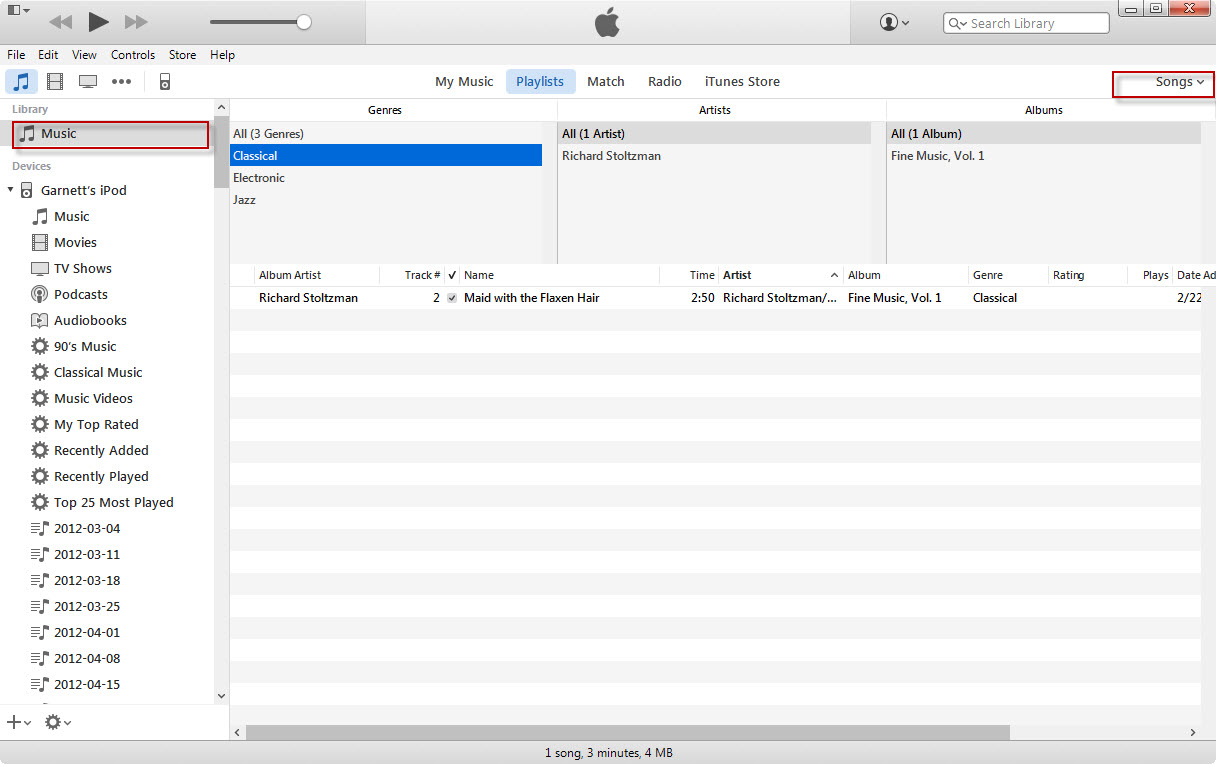The height and width of the screenshot is (764, 1216).
Task: Click the sidebar scroll down arrow
Action: click(x=221, y=696)
